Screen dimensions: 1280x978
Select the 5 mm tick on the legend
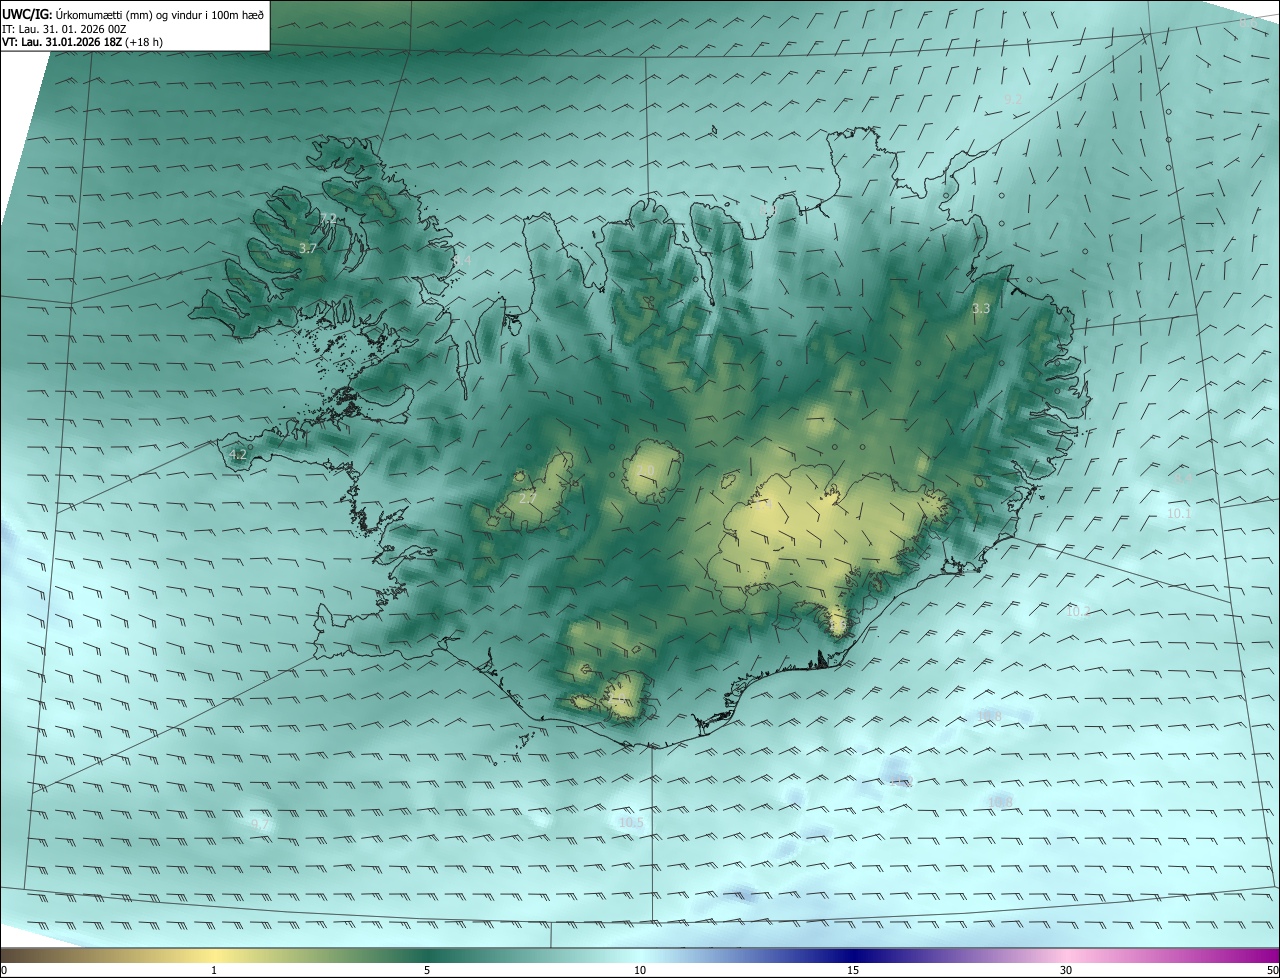point(427,970)
